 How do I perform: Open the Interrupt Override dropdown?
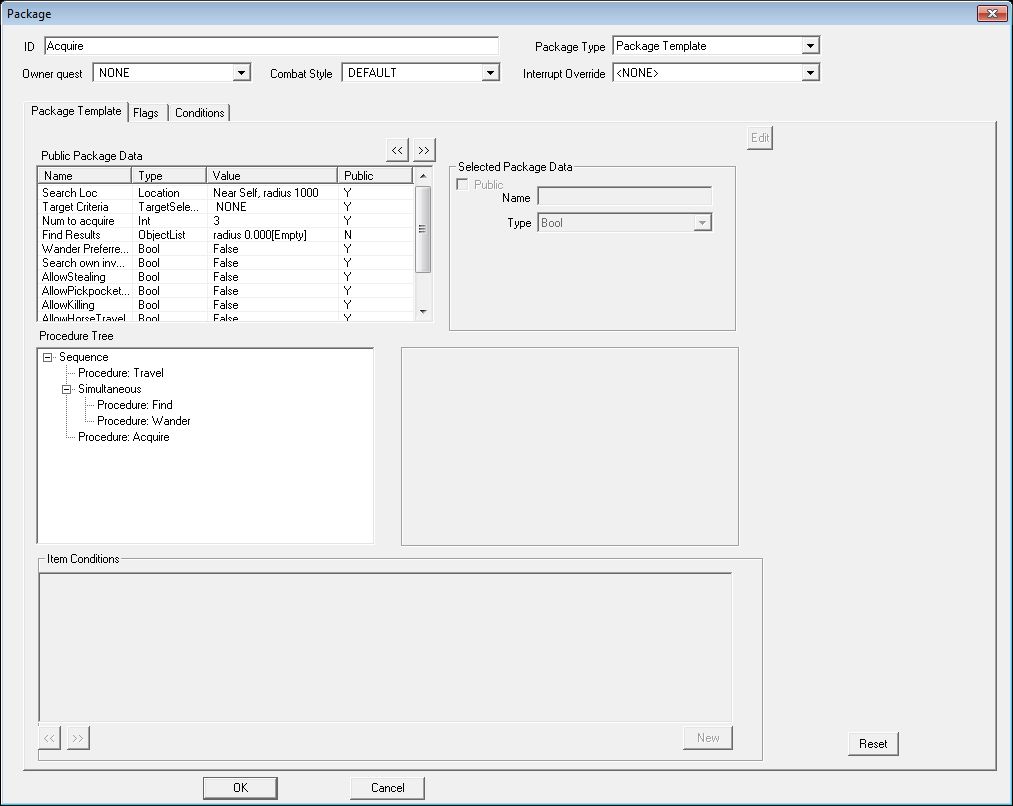[810, 73]
